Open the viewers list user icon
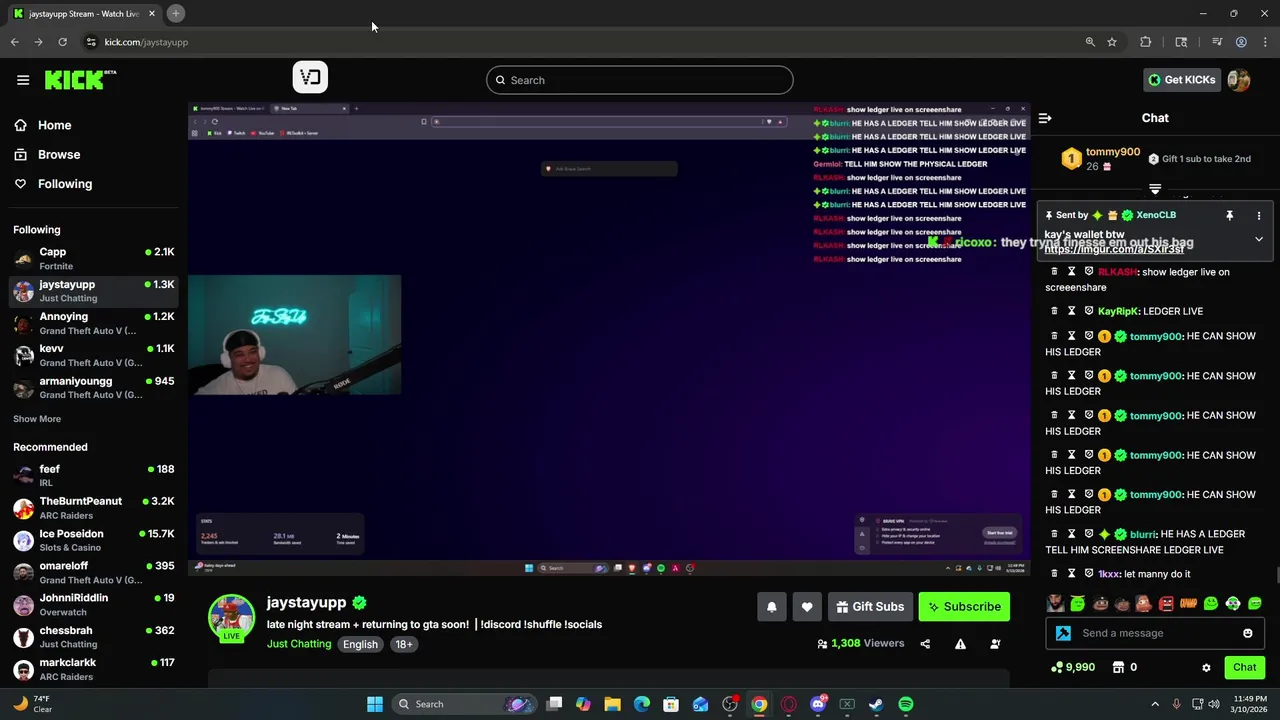This screenshot has height=720, width=1280. [995, 644]
